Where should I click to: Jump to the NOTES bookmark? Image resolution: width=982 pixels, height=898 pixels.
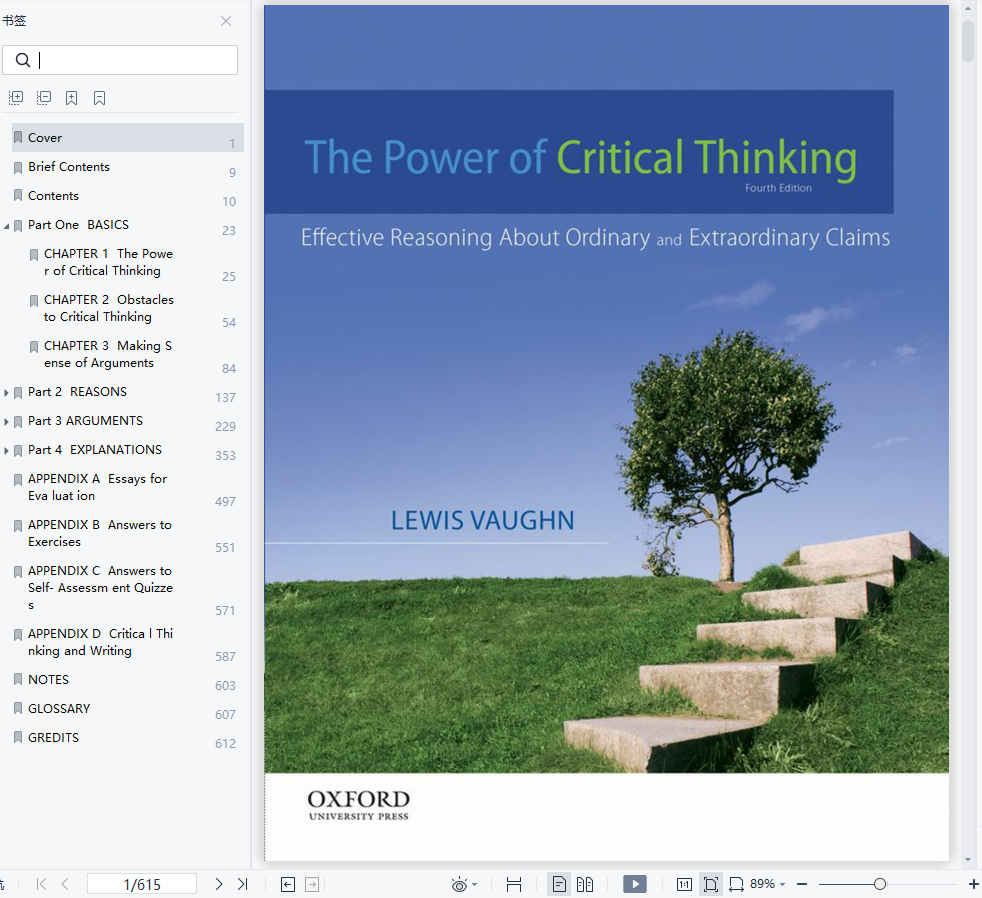point(48,679)
